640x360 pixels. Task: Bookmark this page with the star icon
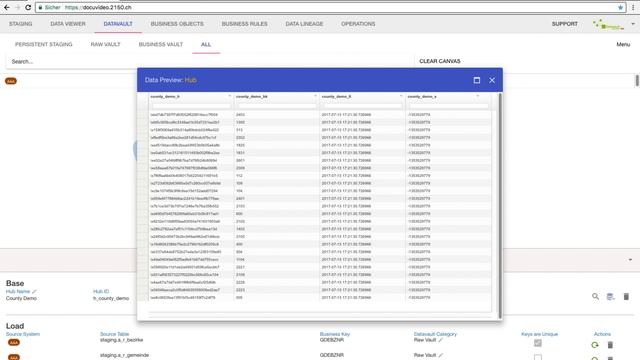(x=620, y=7)
